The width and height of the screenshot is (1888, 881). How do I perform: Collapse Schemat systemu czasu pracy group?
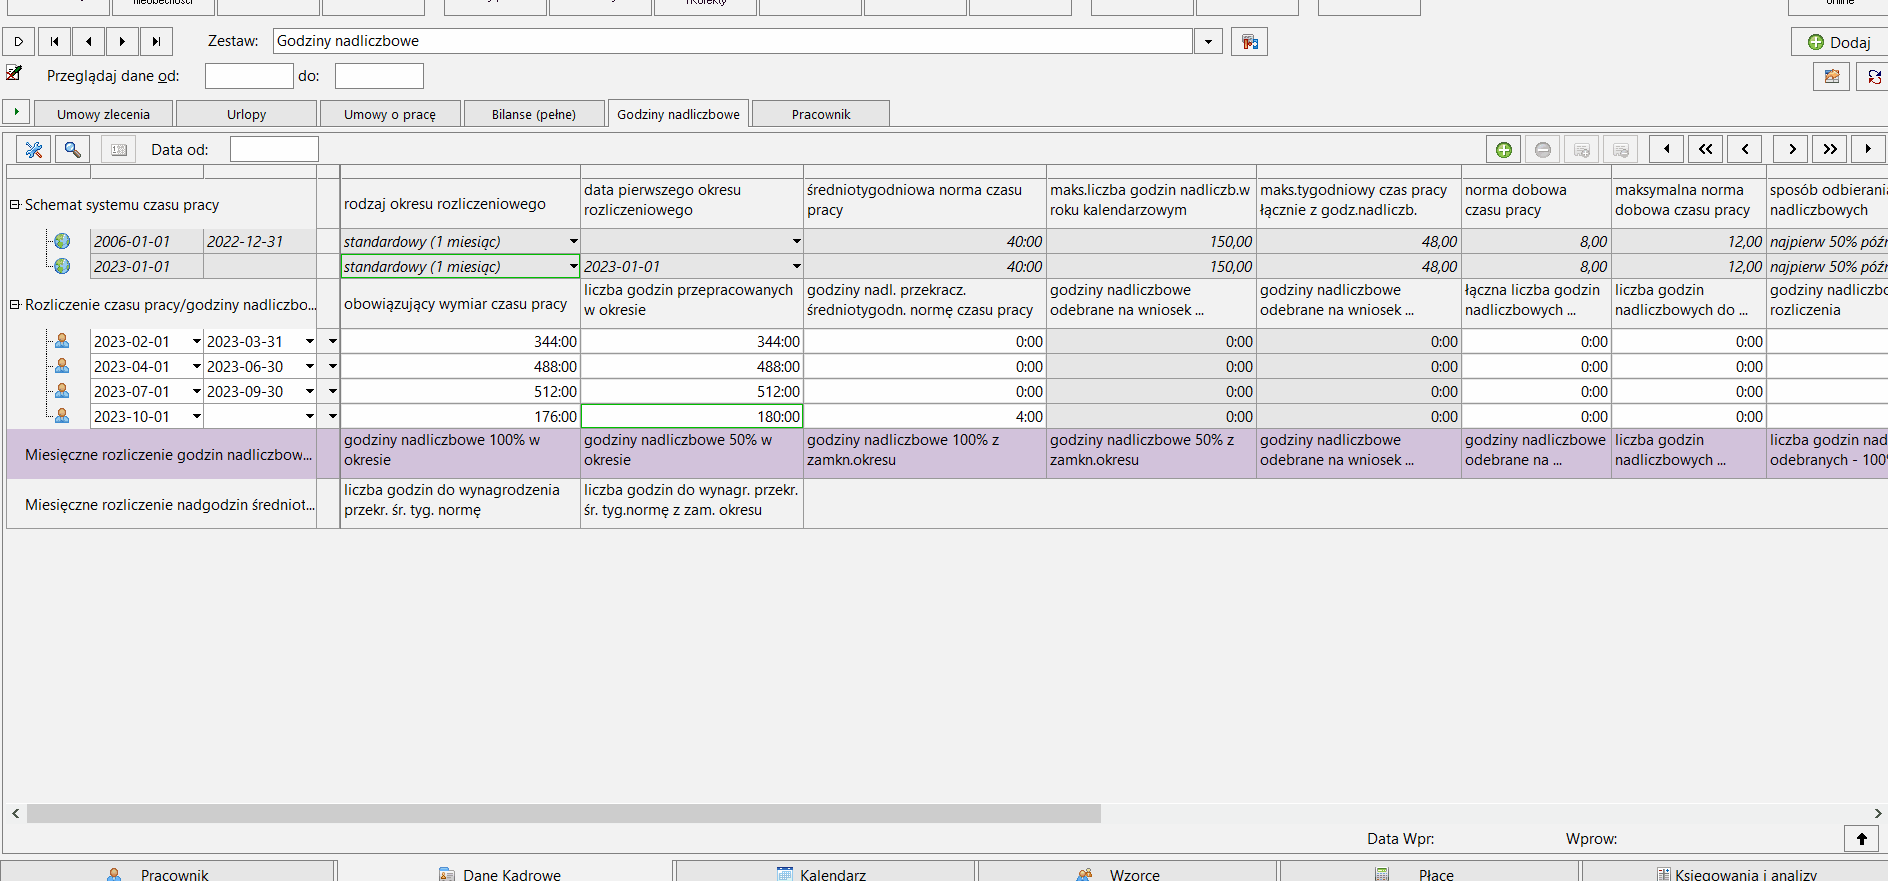pyautogui.click(x=15, y=204)
